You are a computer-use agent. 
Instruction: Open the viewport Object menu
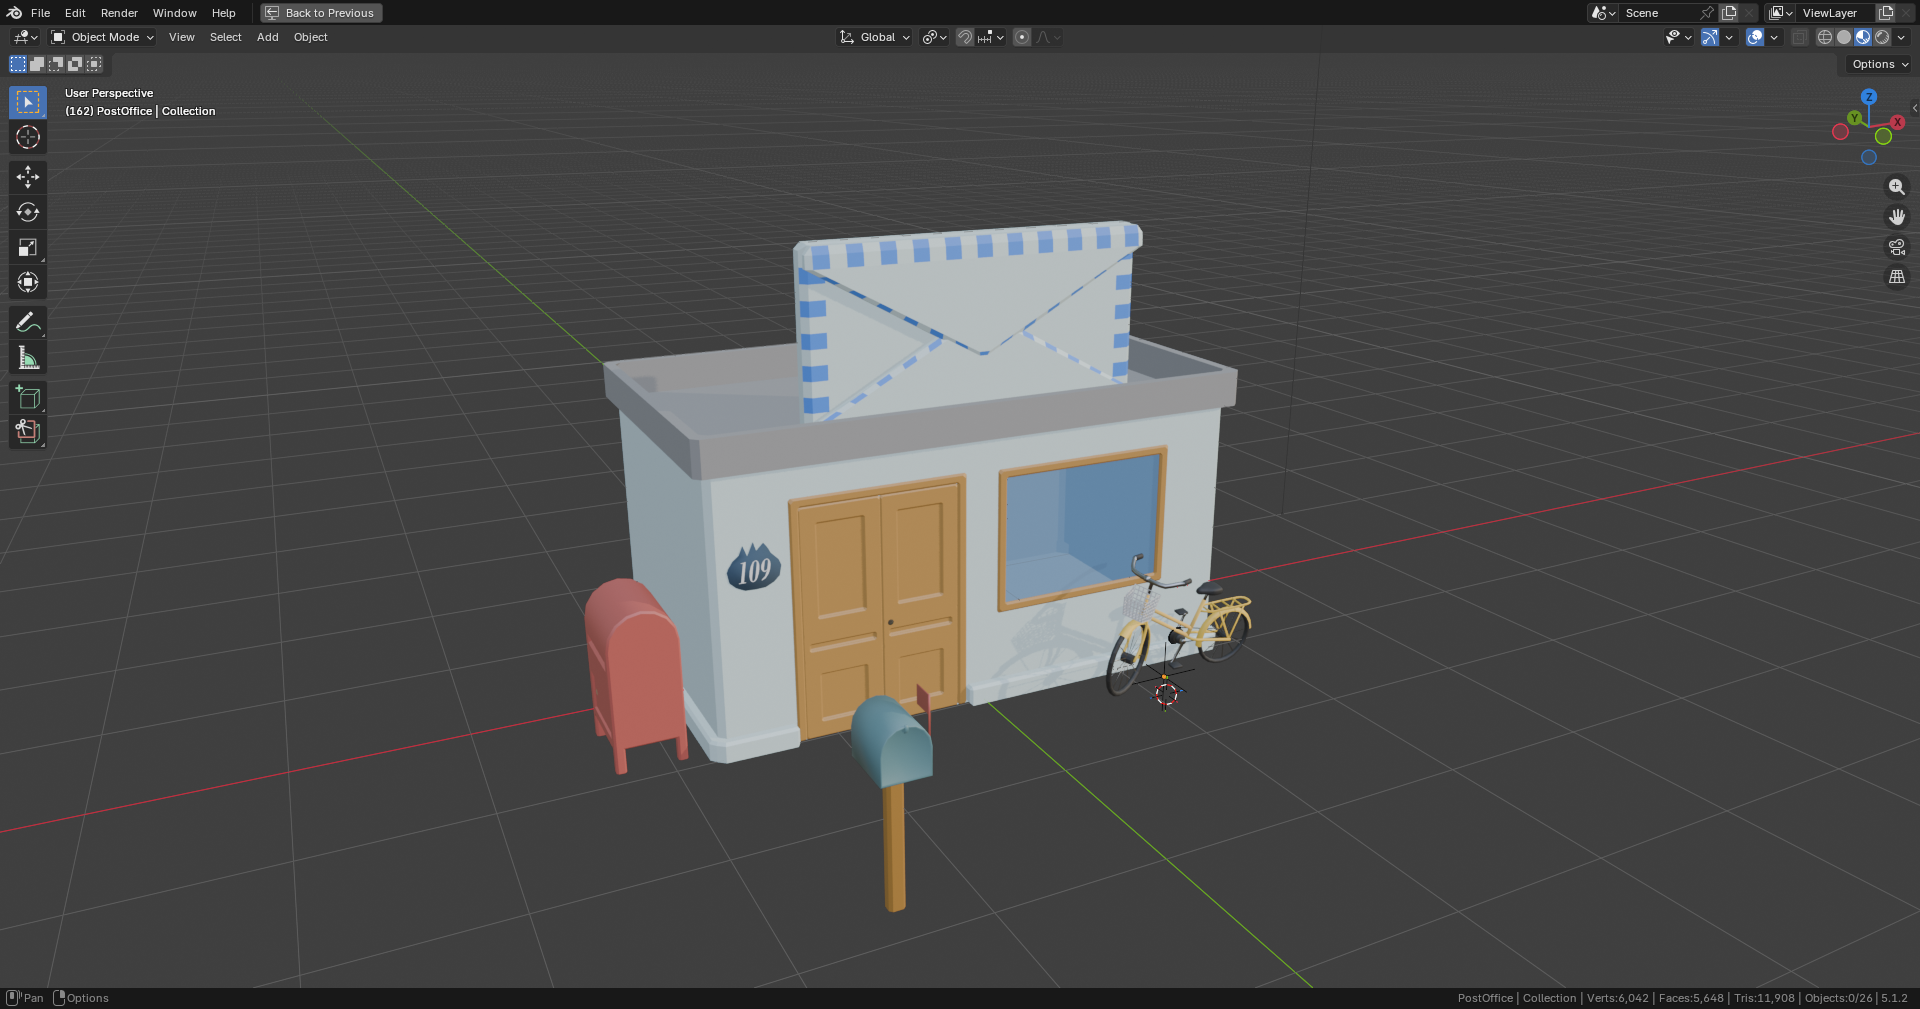(x=311, y=37)
